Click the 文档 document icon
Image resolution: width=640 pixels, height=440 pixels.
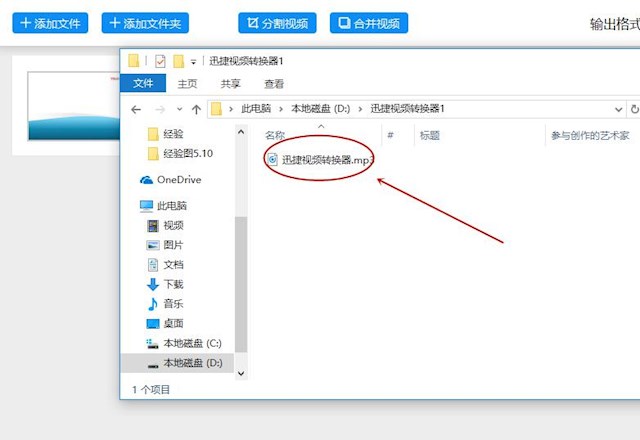point(153,265)
